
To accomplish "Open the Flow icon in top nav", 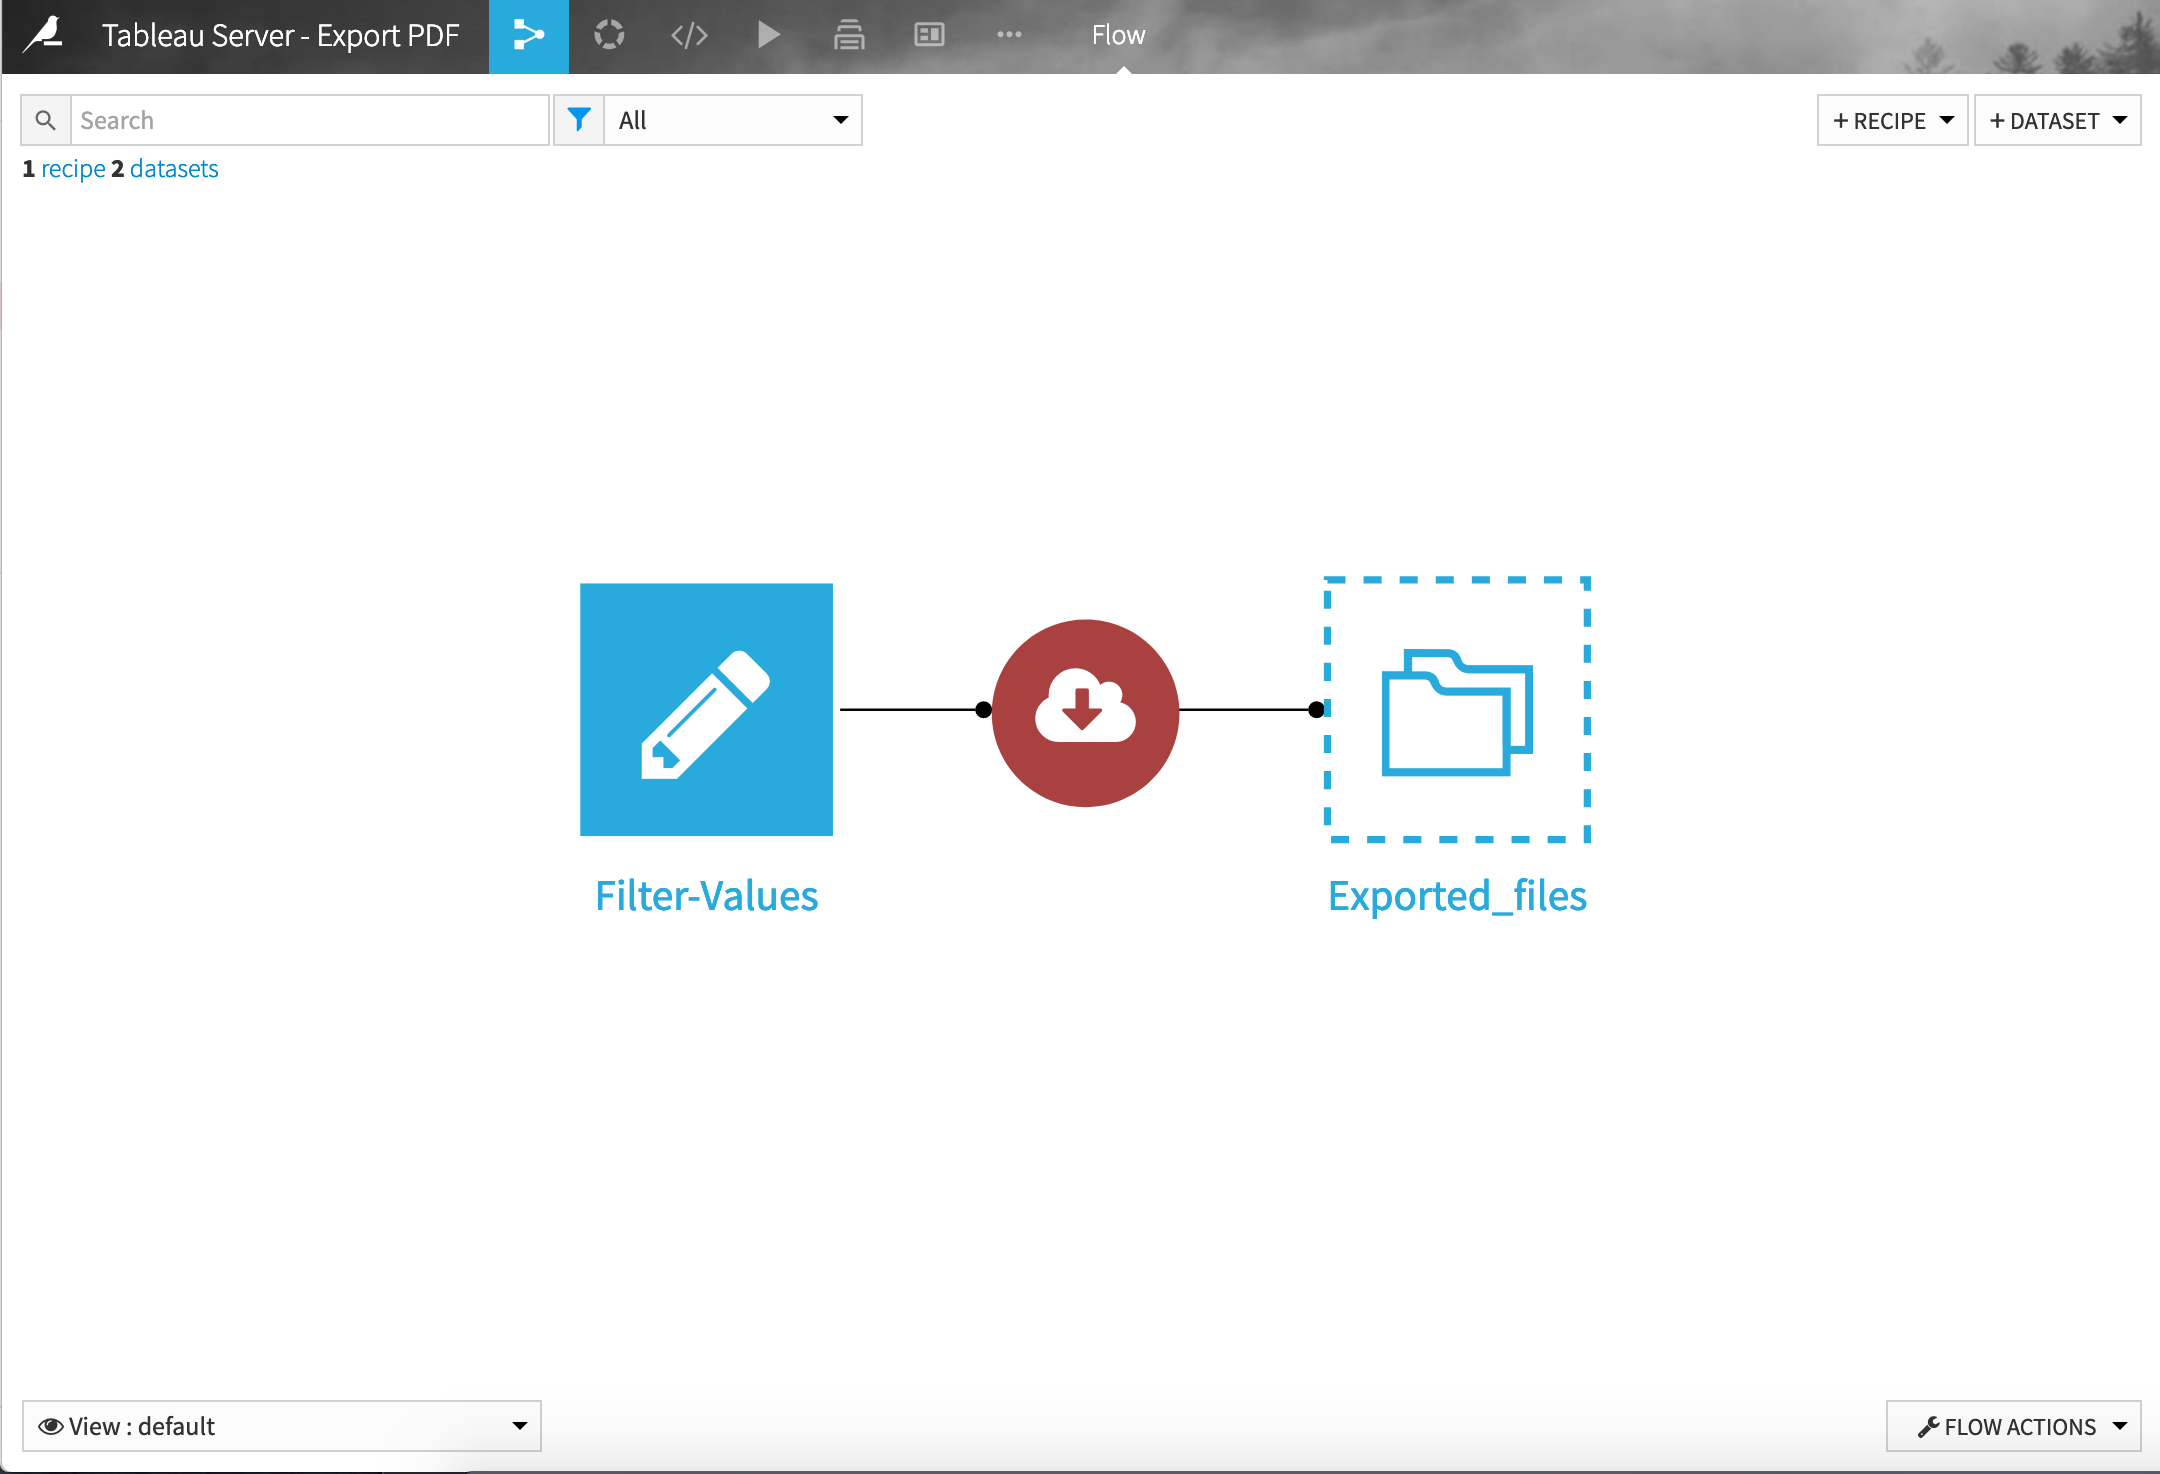I will (528, 36).
